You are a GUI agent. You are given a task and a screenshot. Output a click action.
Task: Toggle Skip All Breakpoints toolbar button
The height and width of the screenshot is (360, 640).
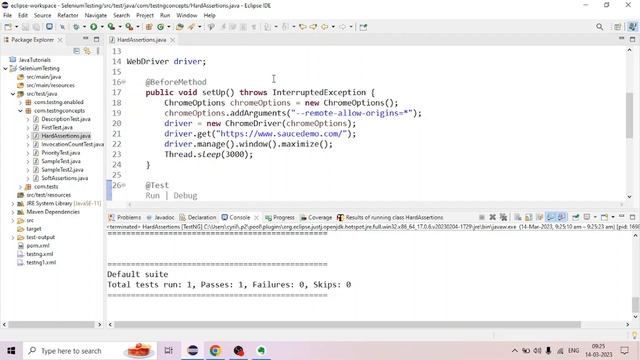pyautogui.click(x=62, y=27)
